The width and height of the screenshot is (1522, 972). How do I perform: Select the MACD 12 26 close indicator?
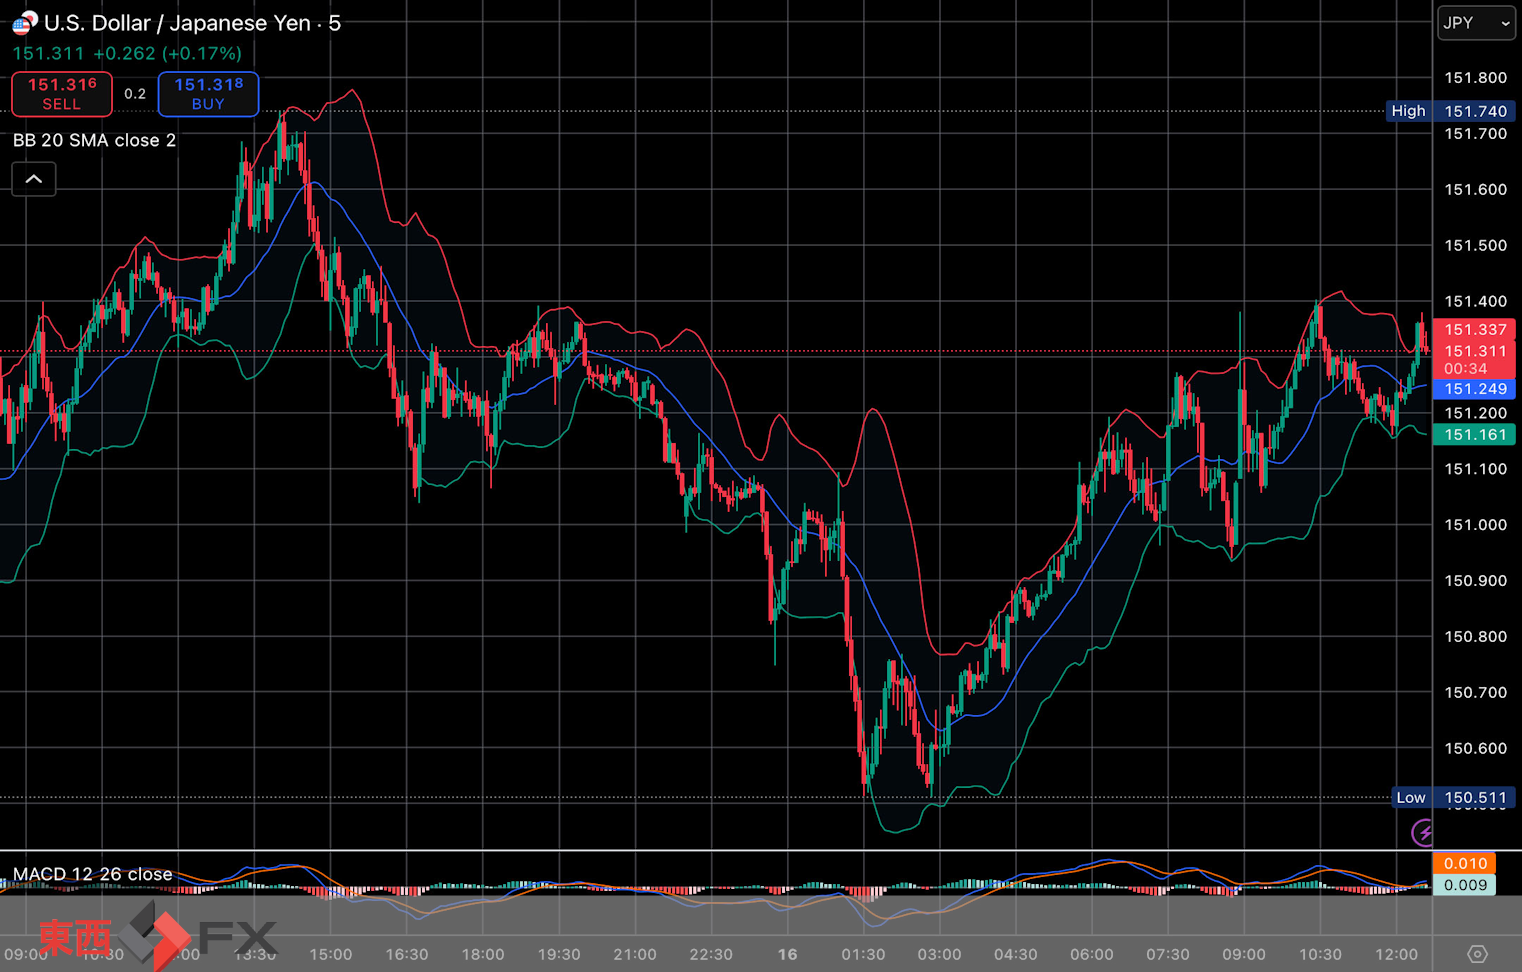(92, 874)
